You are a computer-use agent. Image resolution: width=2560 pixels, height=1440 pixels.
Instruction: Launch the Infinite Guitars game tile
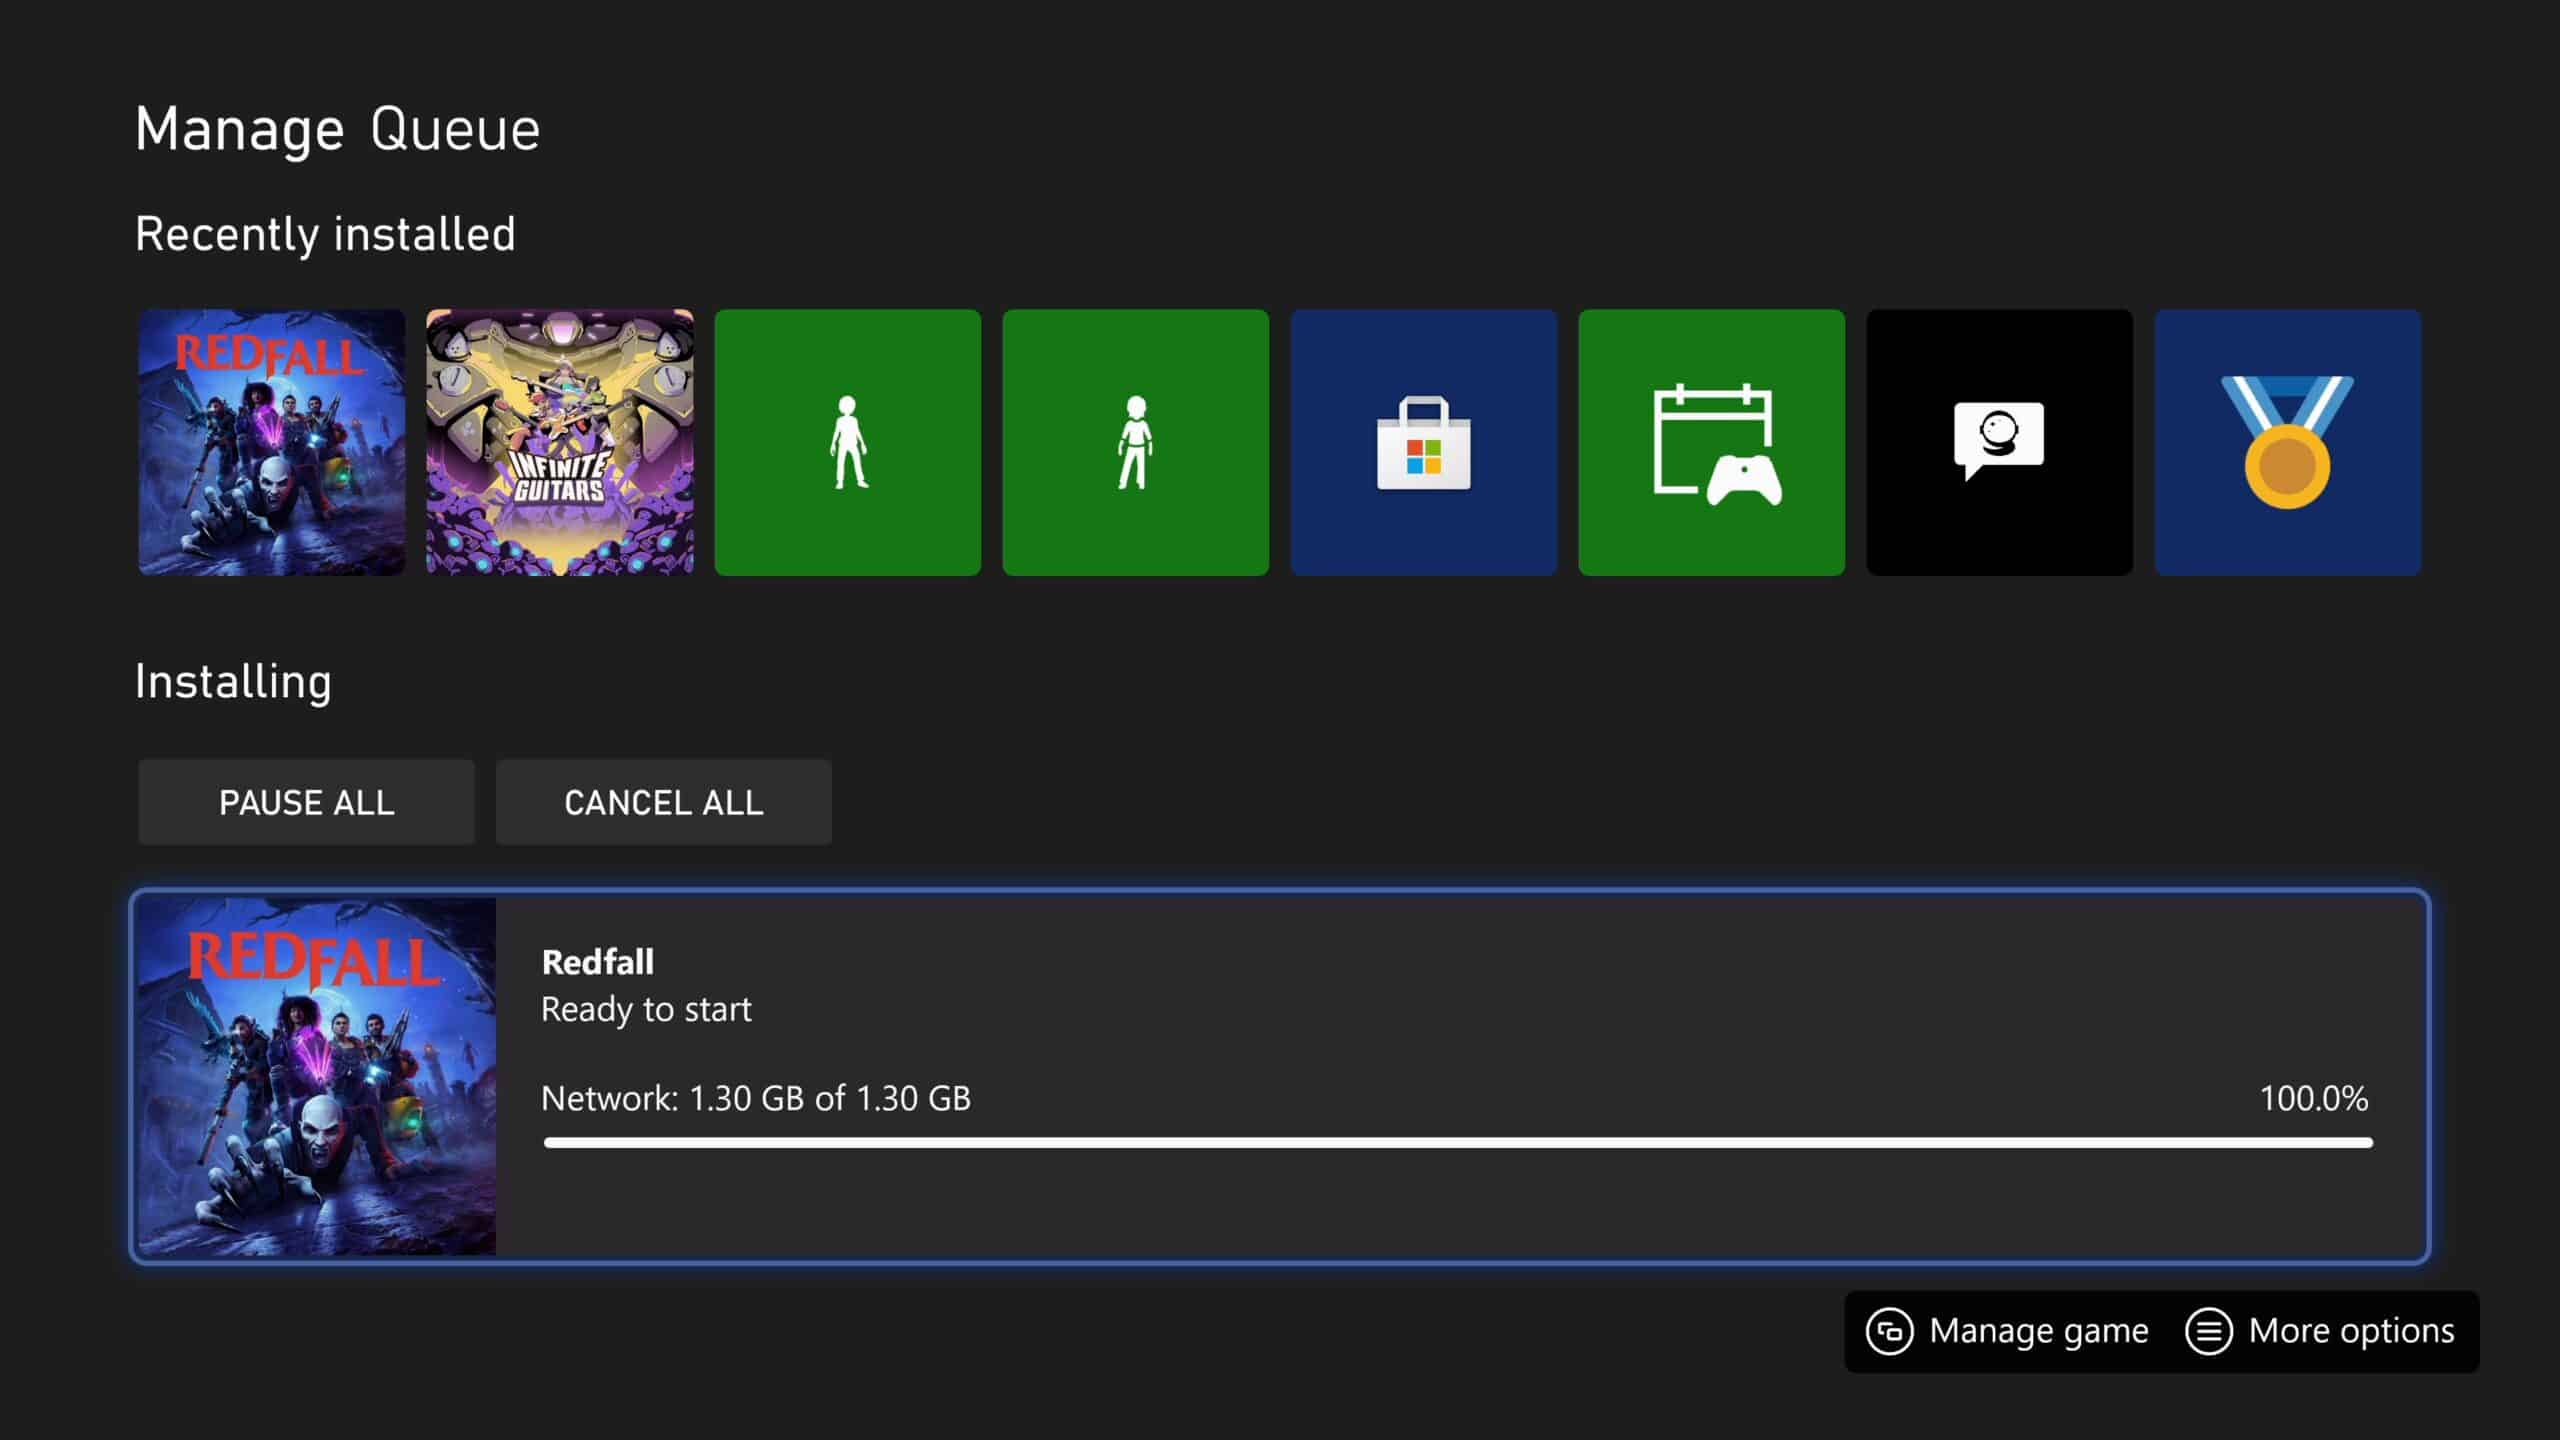coord(559,442)
